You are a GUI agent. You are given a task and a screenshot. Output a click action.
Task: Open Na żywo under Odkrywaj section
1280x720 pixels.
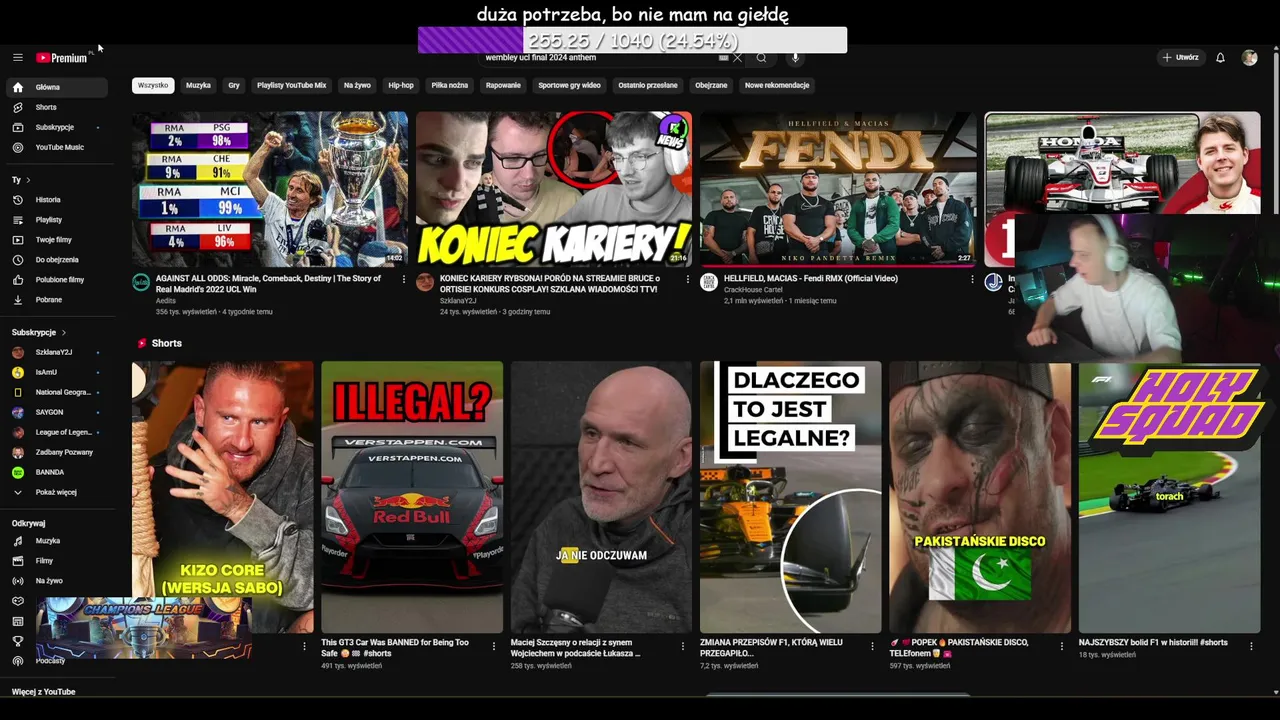(x=59, y=581)
